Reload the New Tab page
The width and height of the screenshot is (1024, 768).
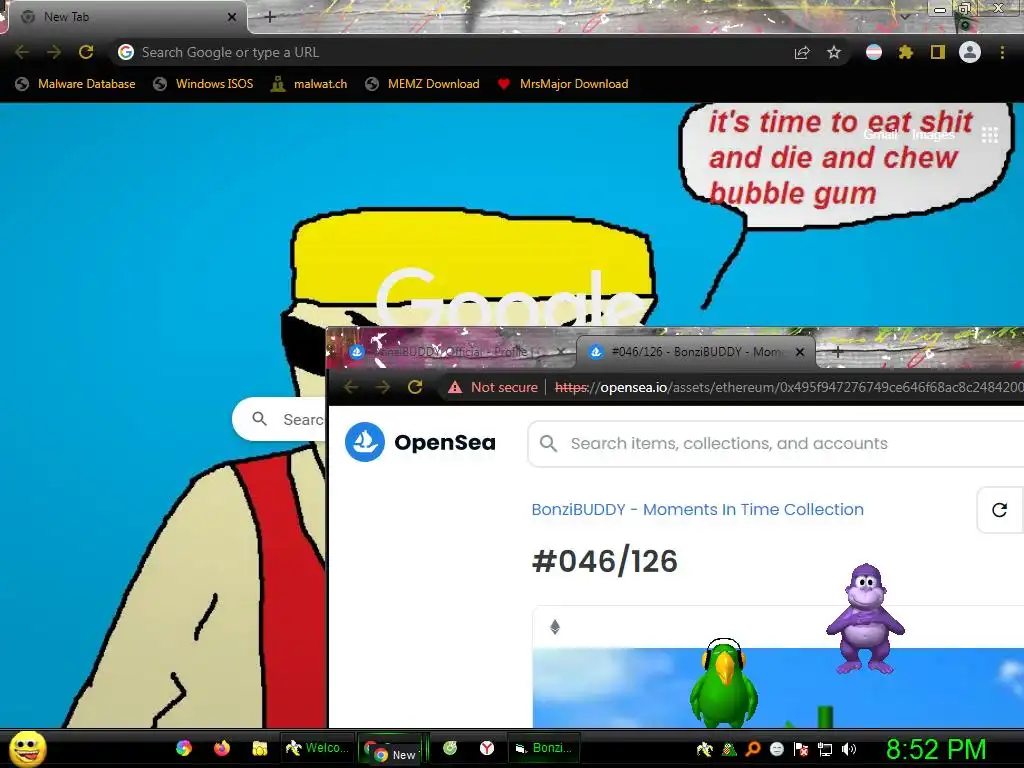(x=86, y=52)
